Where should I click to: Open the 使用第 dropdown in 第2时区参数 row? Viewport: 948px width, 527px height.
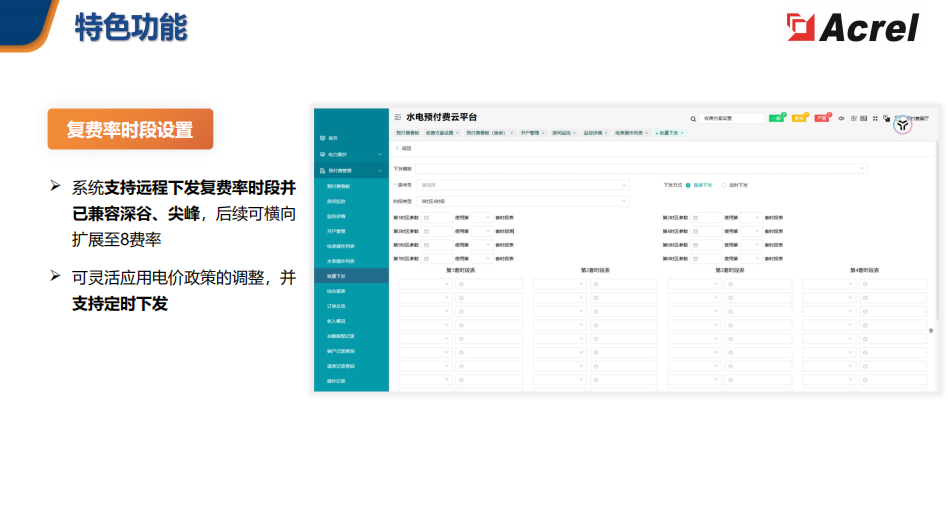coord(751,218)
